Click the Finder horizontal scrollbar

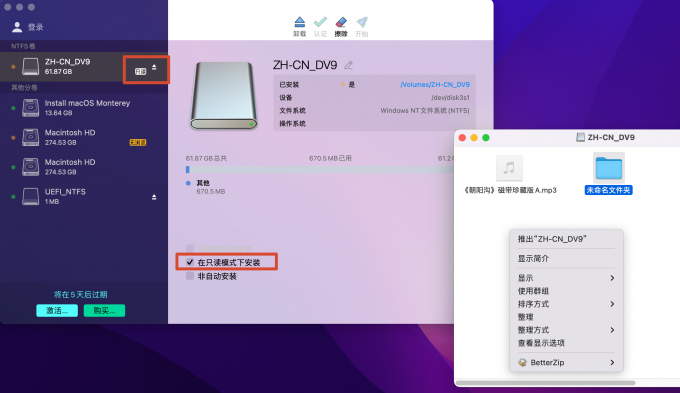click(x=546, y=383)
